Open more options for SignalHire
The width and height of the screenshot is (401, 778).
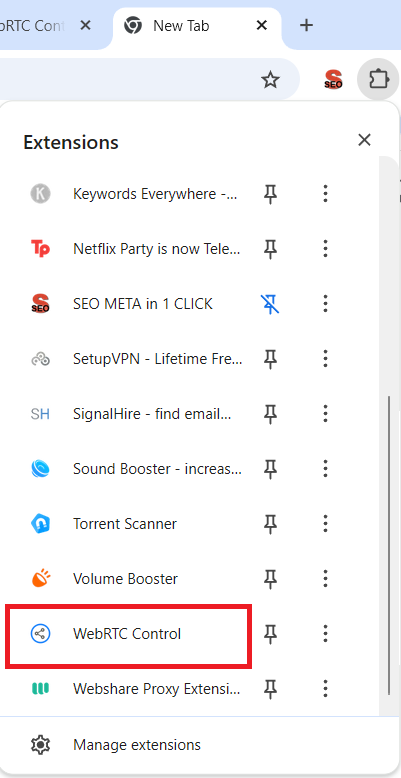tap(326, 413)
